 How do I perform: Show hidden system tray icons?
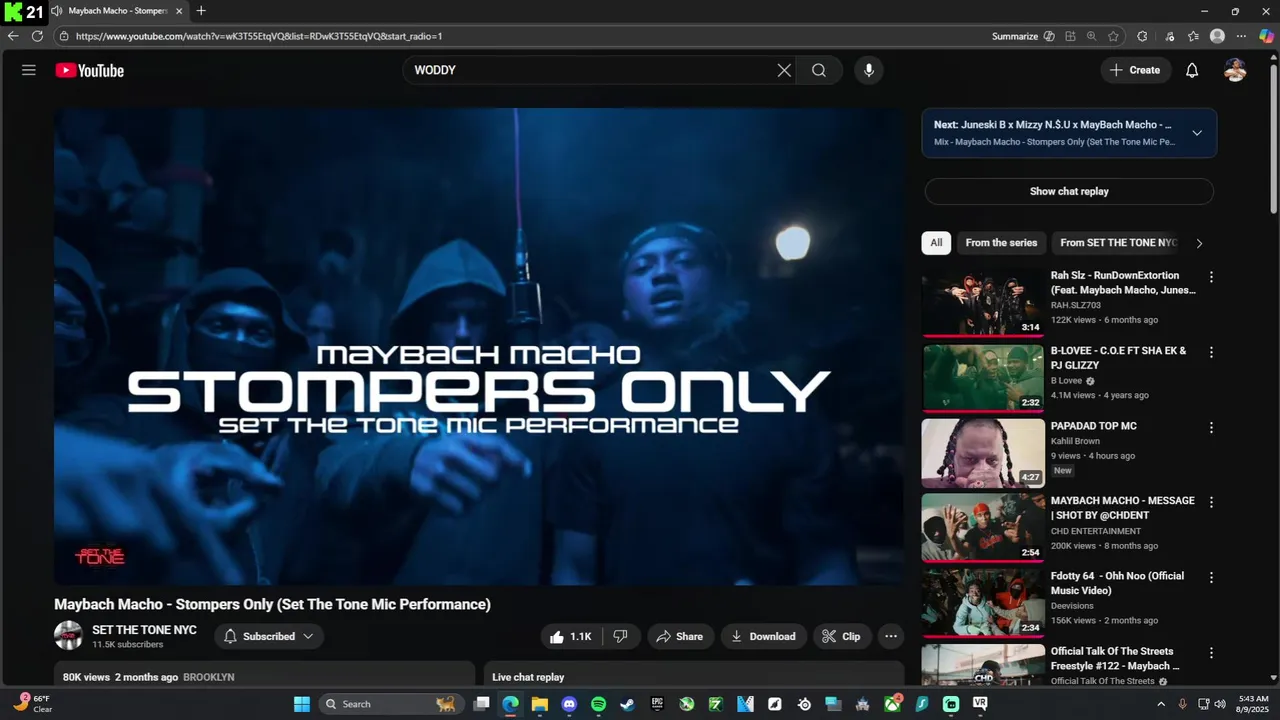click(x=1161, y=704)
